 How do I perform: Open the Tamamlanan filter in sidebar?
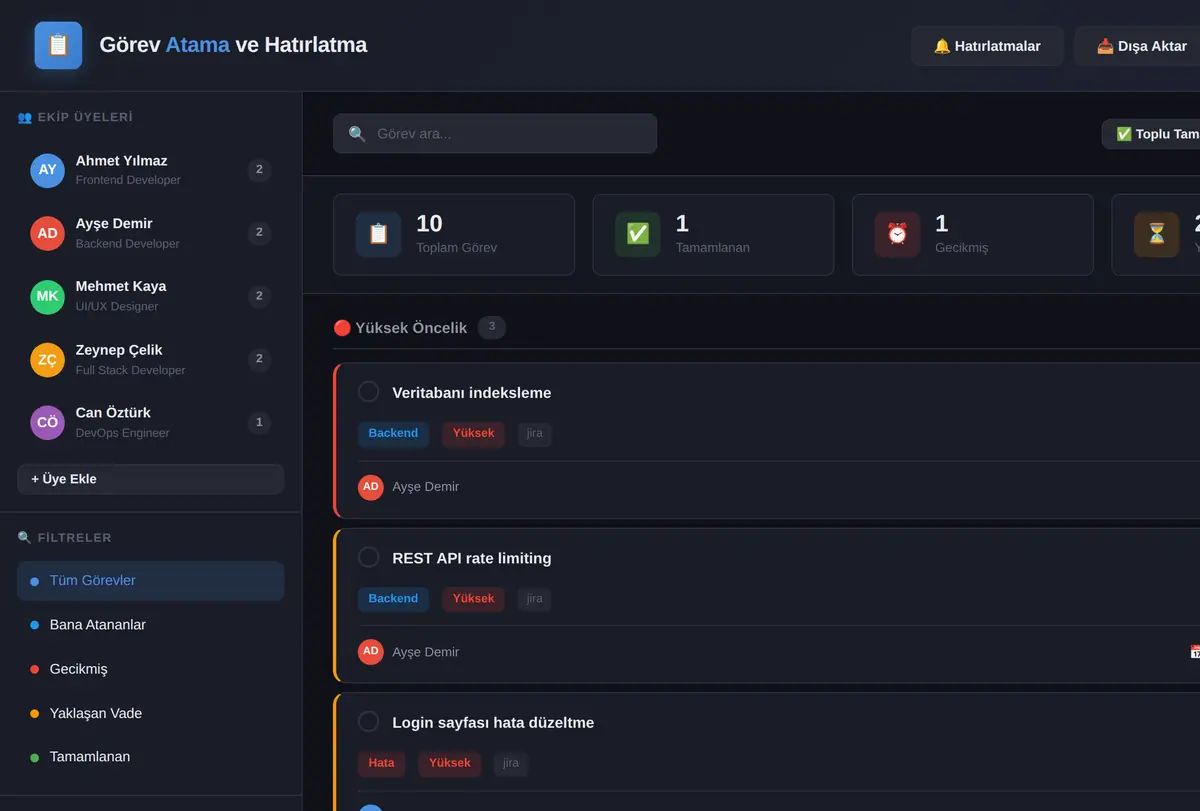click(x=151, y=757)
